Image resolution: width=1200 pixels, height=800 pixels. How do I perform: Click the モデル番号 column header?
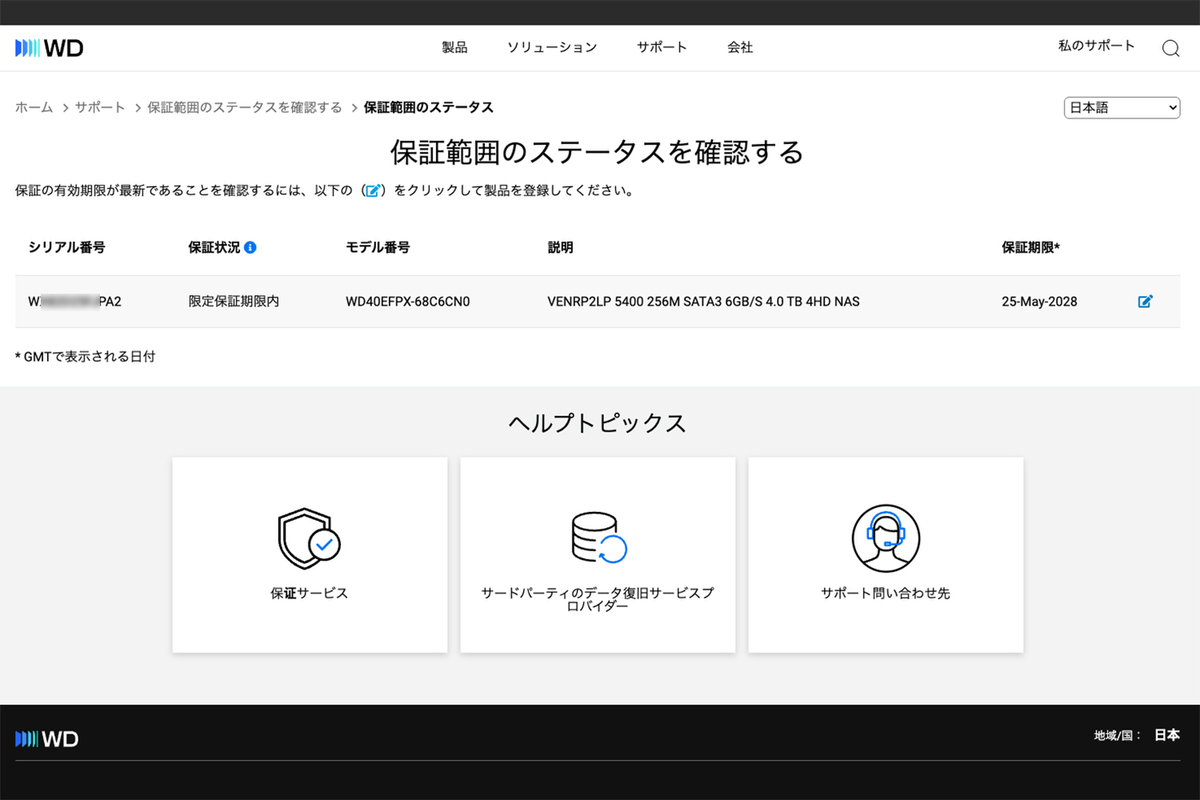pos(378,247)
